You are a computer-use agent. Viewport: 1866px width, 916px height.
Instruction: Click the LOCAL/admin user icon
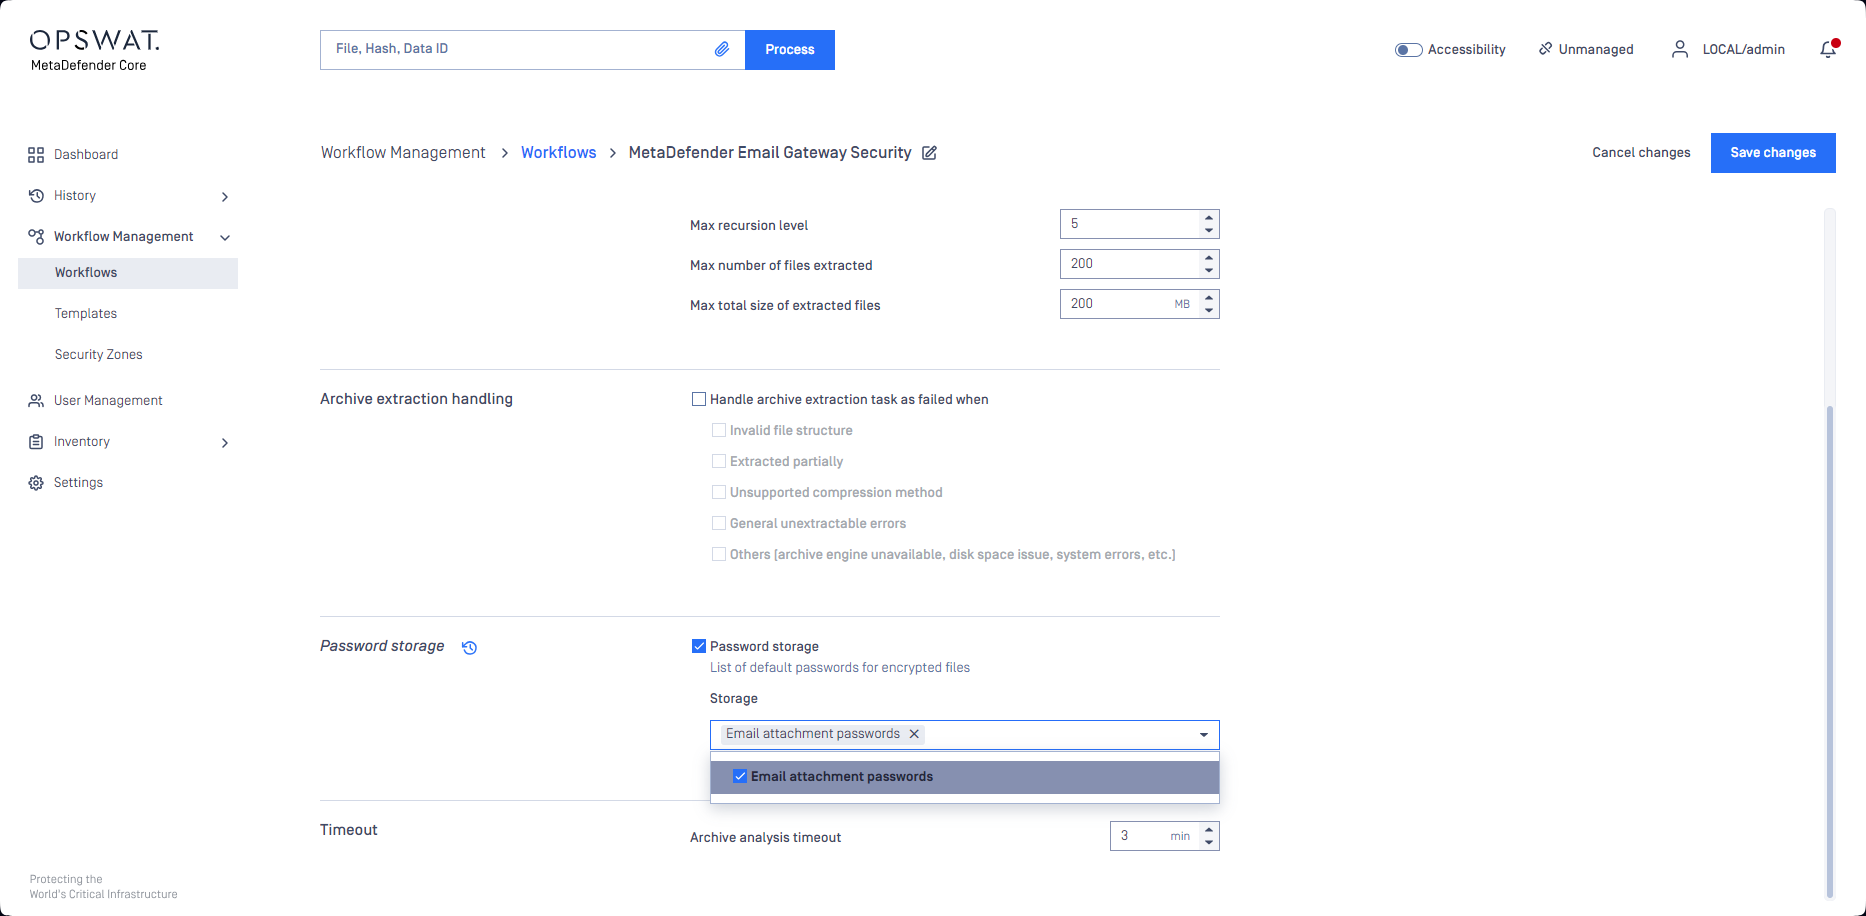tap(1680, 49)
